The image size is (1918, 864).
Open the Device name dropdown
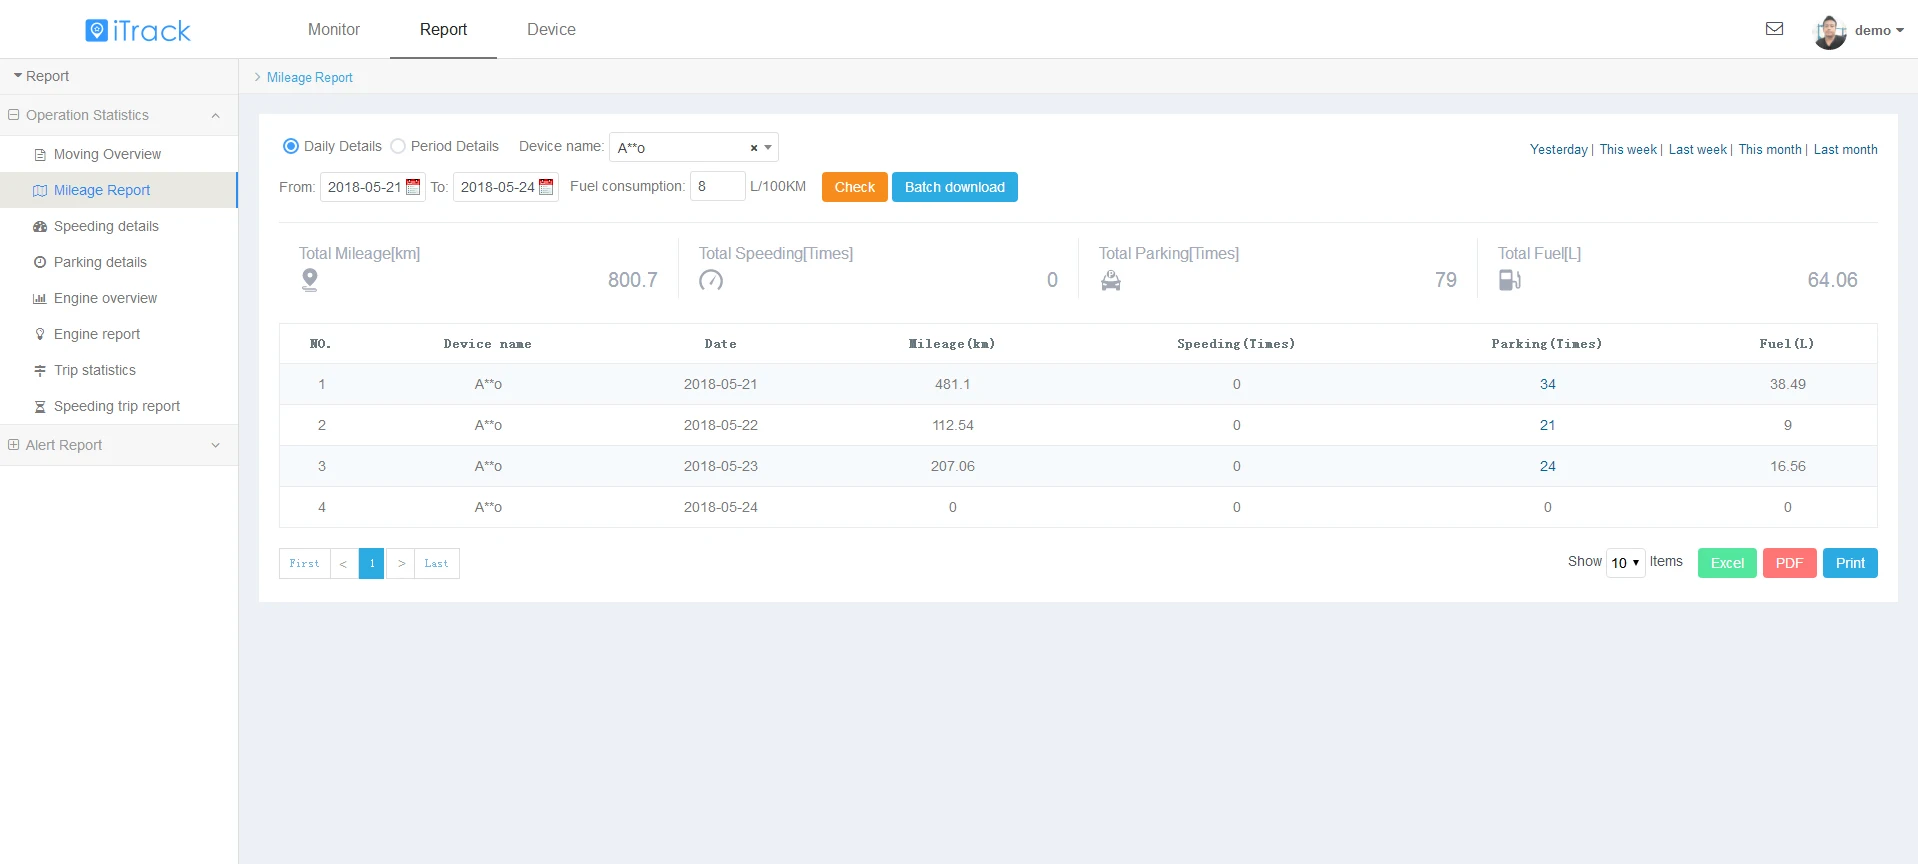pos(694,147)
